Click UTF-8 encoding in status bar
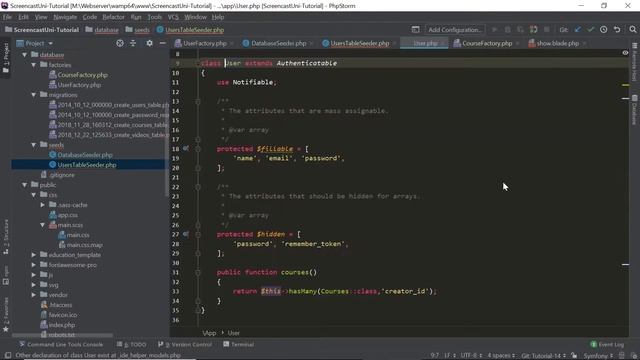 [x=471, y=356]
